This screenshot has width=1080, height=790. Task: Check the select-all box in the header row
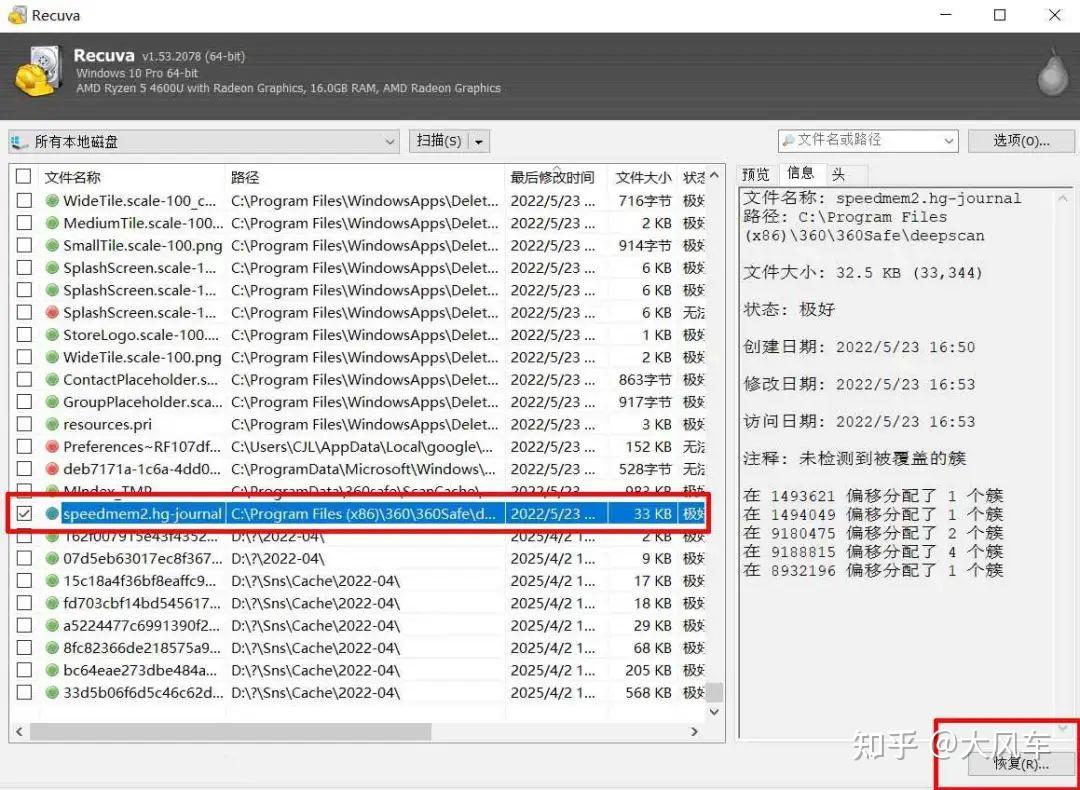tap(24, 177)
